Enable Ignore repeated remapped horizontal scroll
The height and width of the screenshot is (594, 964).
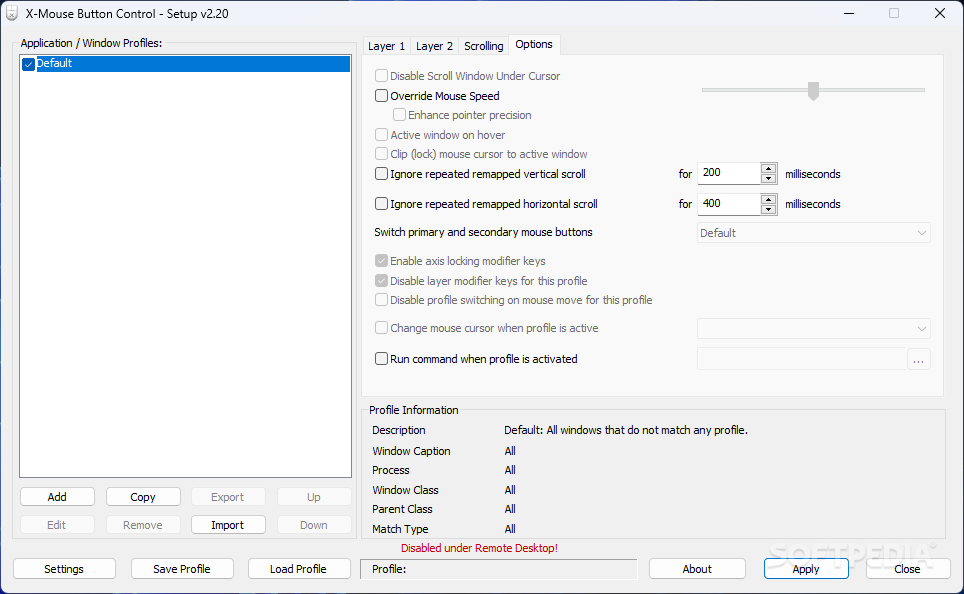click(381, 204)
